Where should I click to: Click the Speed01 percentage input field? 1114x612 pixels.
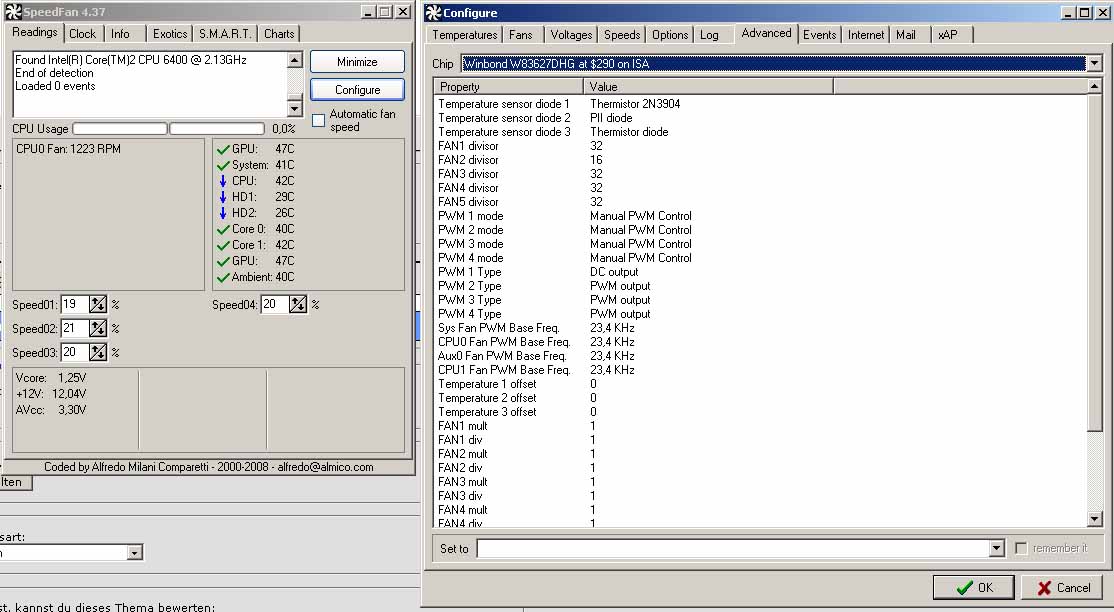click(x=75, y=304)
